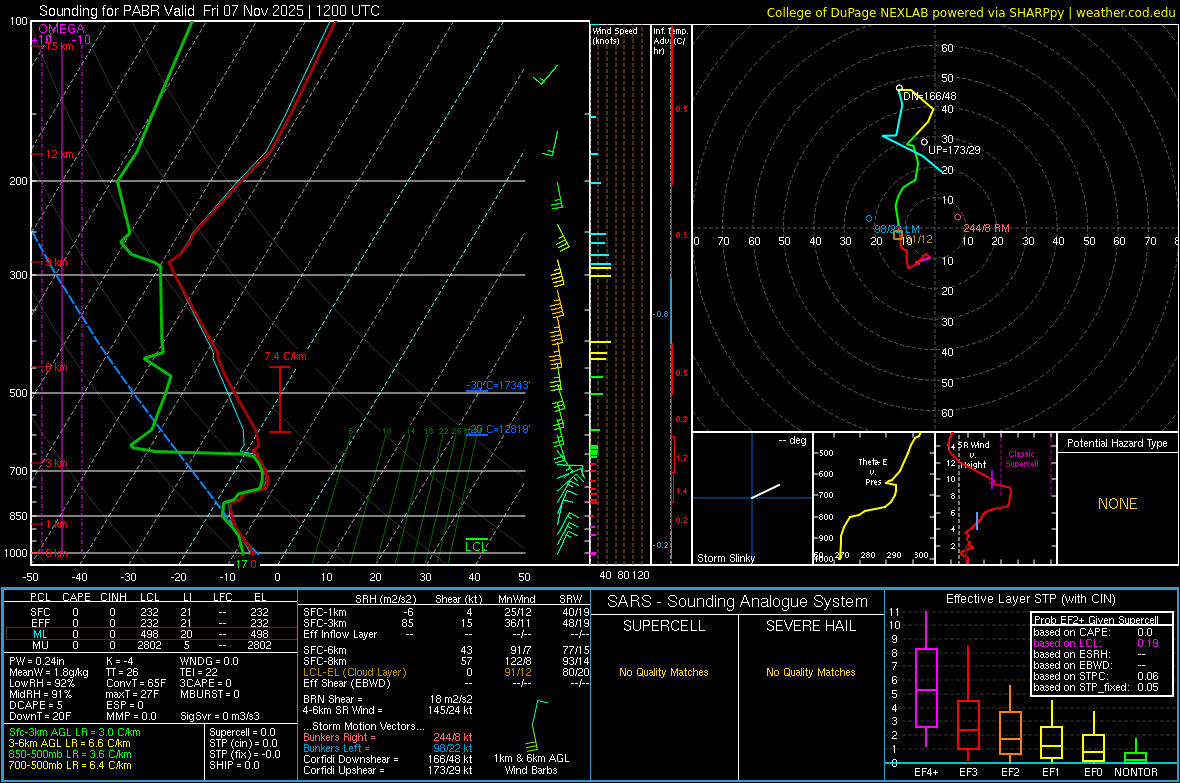
Task: Click the 700-500mb LR line
Action: pos(70,765)
